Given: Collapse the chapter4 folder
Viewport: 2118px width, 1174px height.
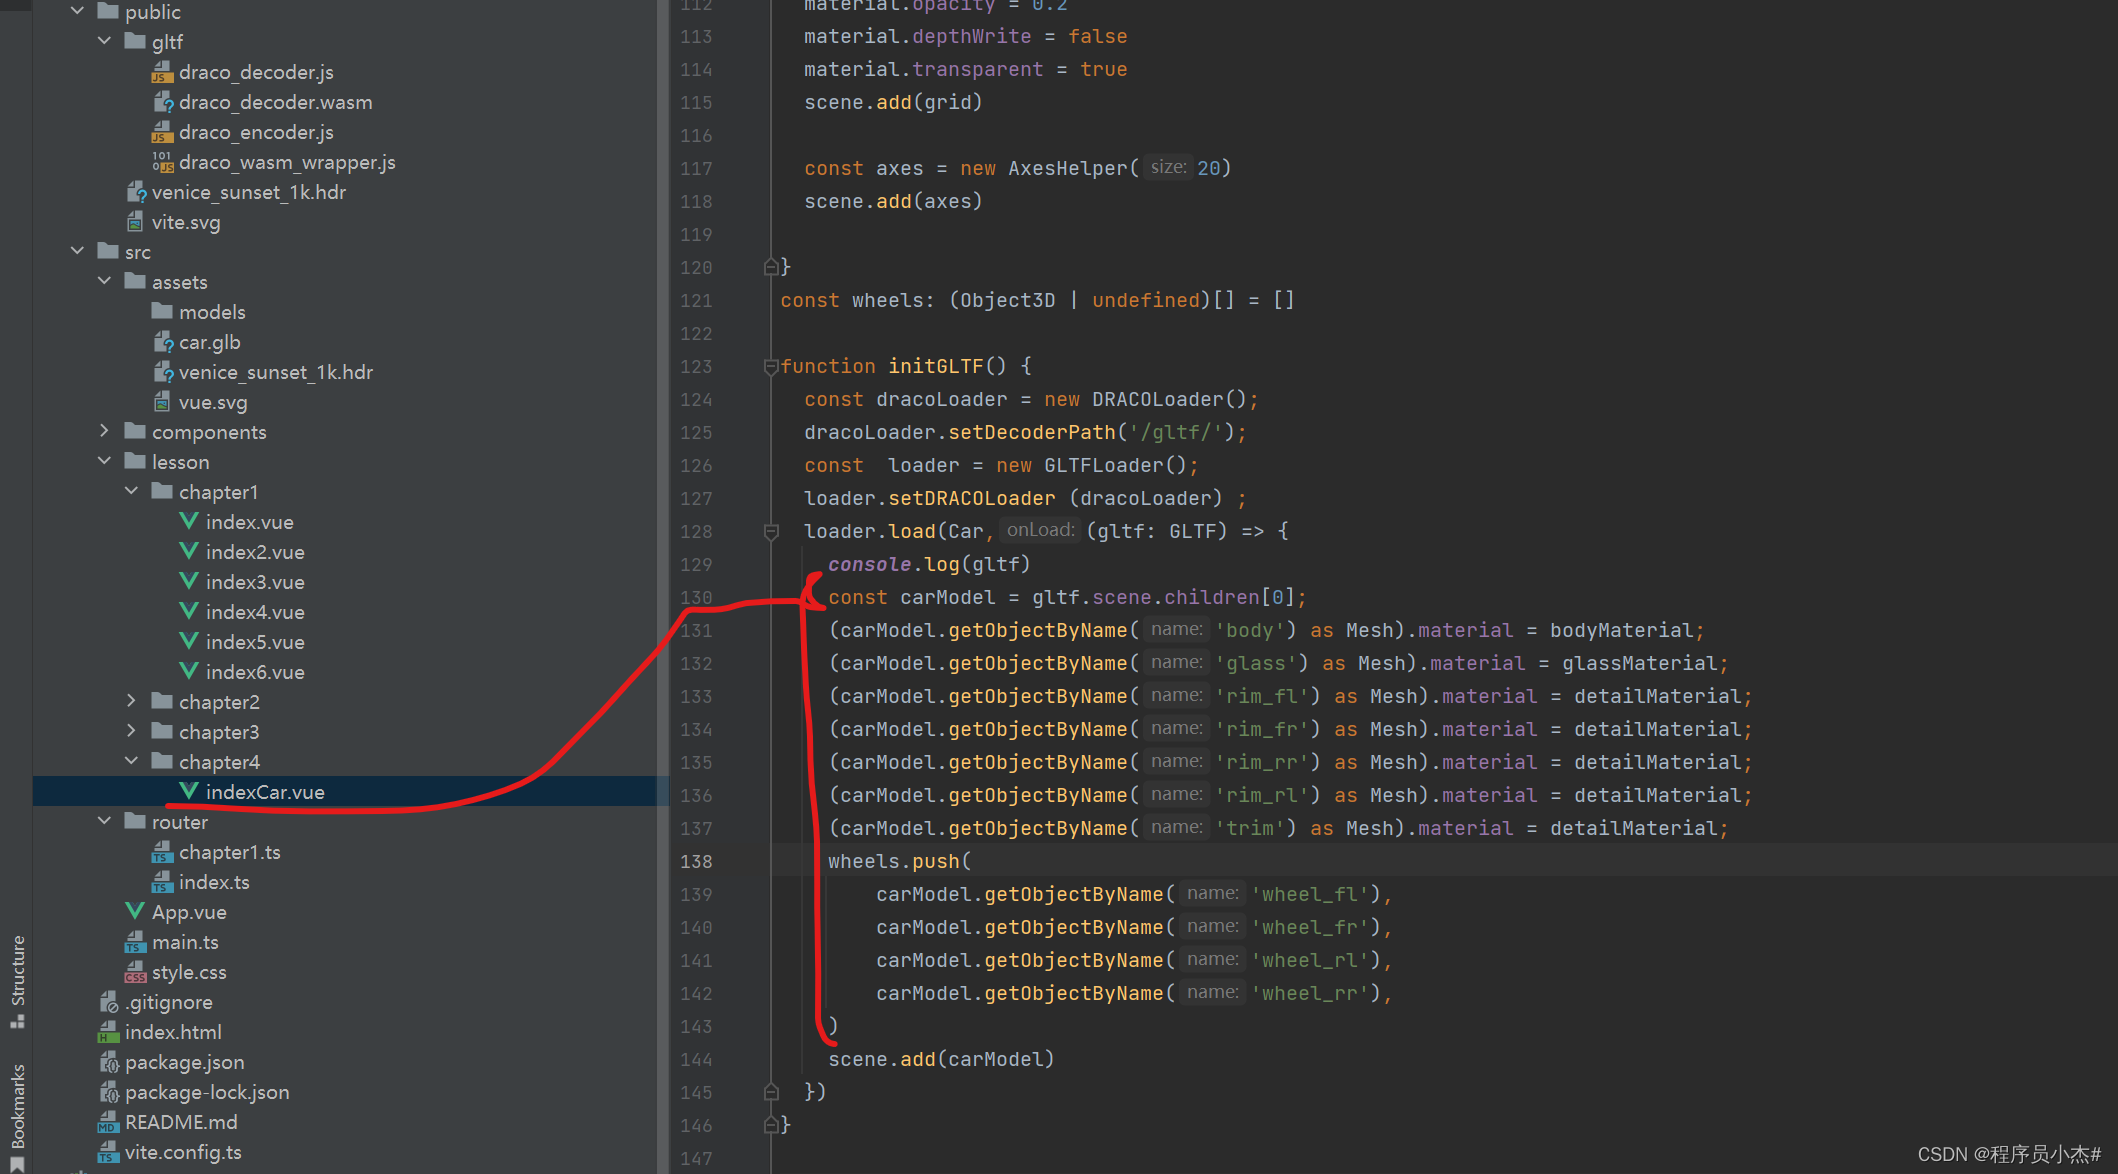Looking at the screenshot, I should pyautogui.click(x=131, y=761).
